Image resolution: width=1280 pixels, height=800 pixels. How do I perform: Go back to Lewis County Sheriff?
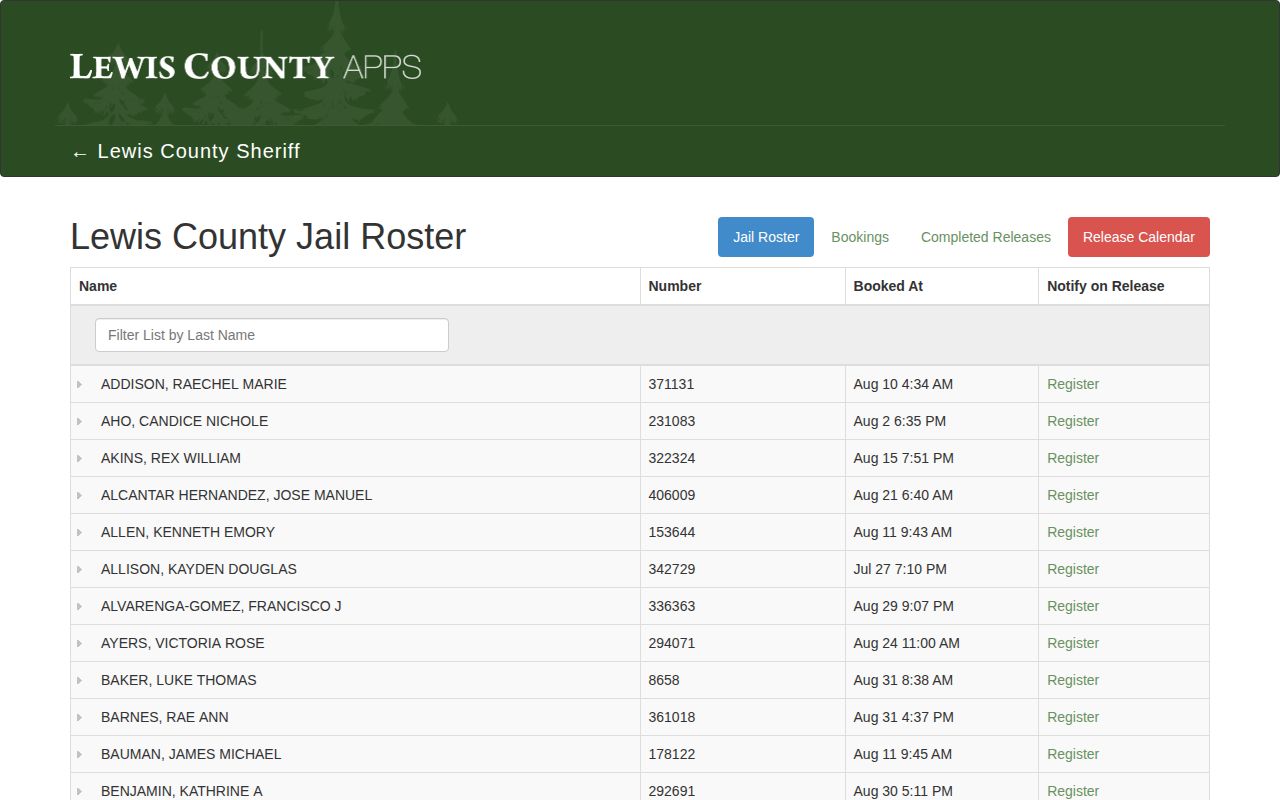[x=186, y=151]
